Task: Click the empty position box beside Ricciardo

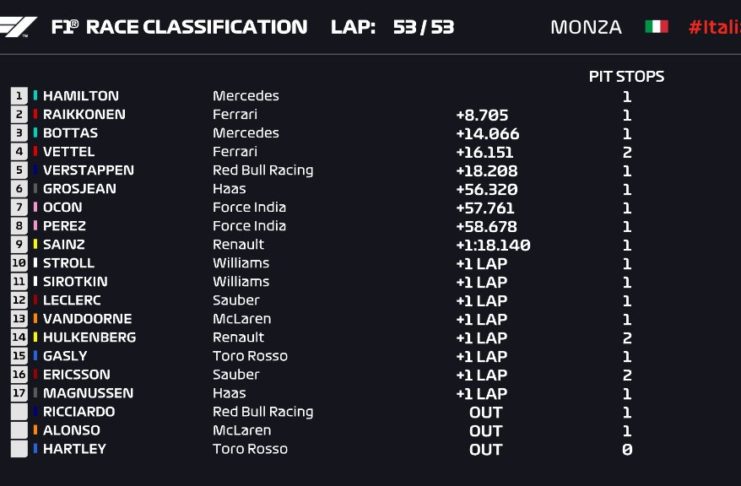Action: (x=19, y=412)
